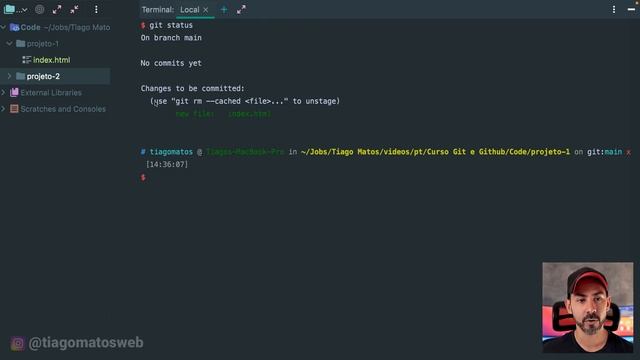Click the git rm --cached hint line
Image resolution: width=640 pixels, height=360 pixels.
[245, 101]
